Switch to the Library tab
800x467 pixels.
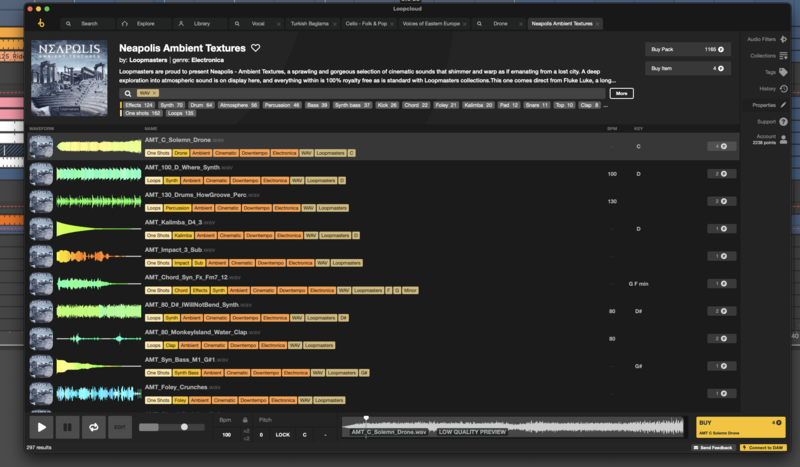click(199, 23)
